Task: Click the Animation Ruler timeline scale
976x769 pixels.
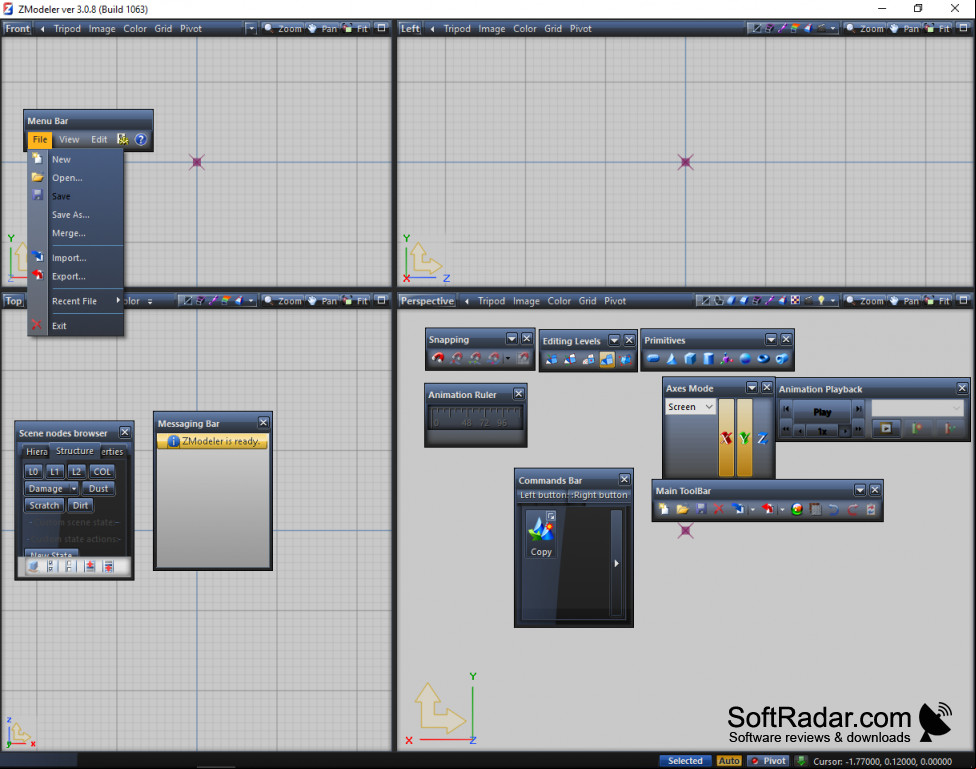Action: [476, 418]
